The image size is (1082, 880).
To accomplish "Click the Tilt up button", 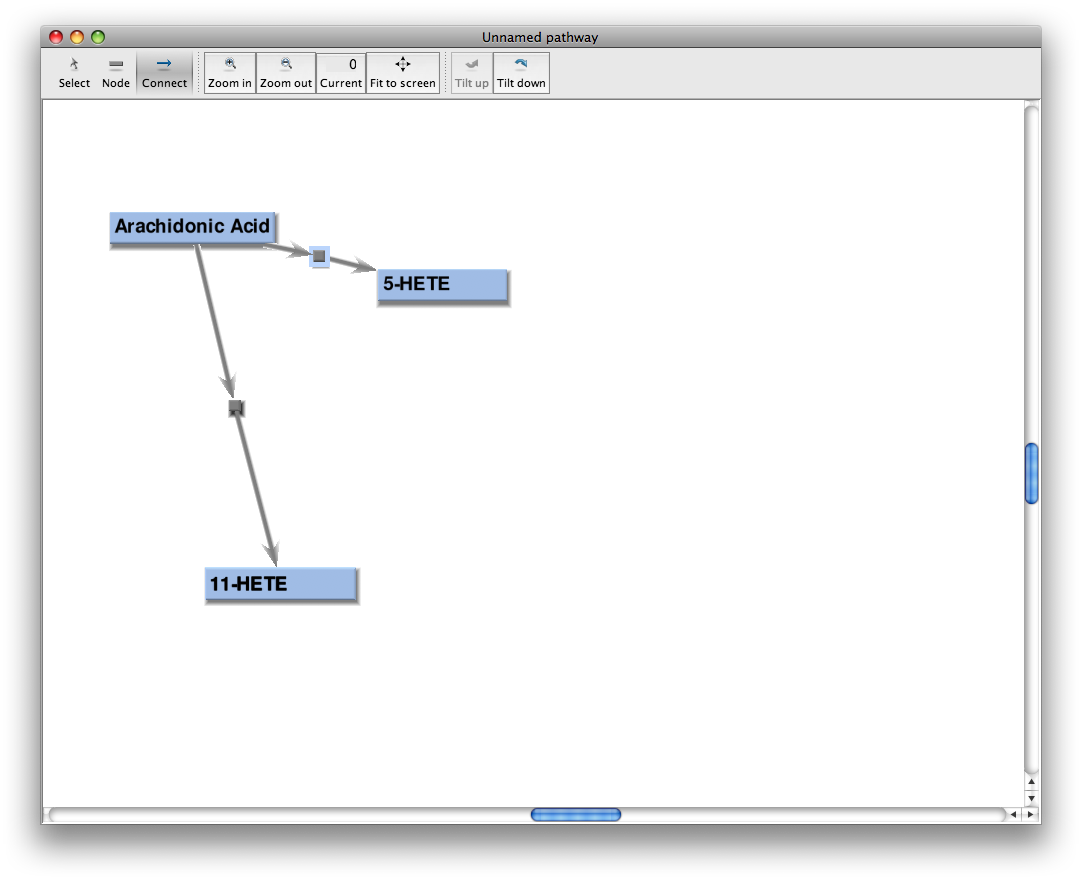I will pos(472,73).
